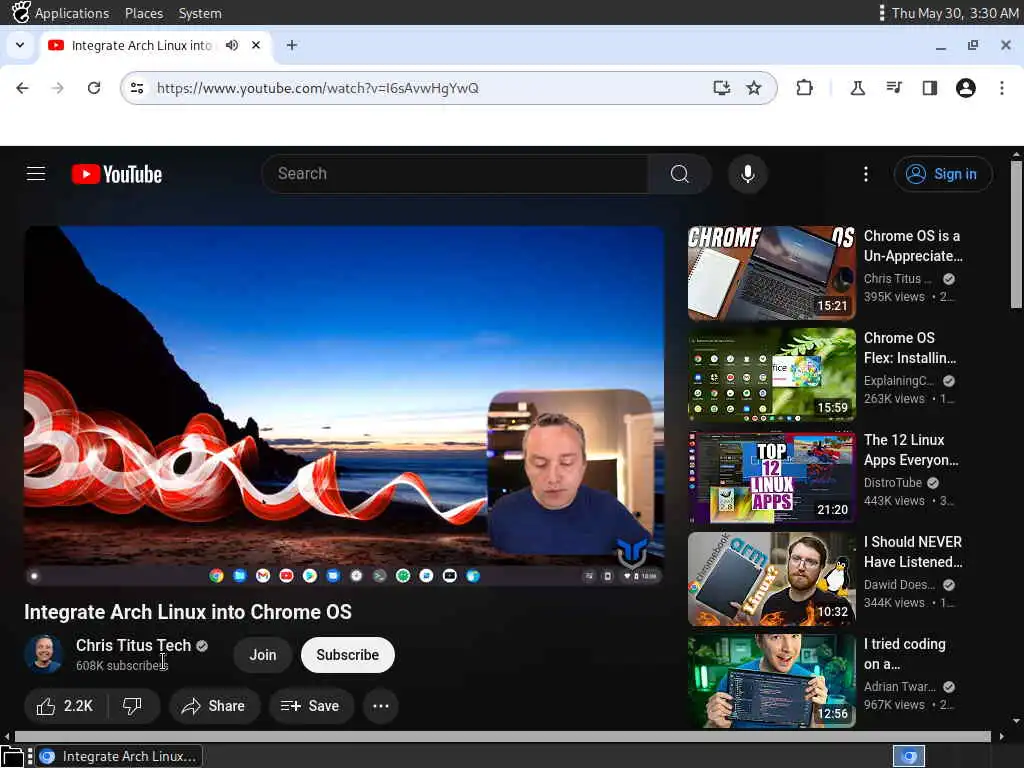Open 'I Should NEVER Have Listened' thumbnail
Screen dimensions: 1024x768
(x=771, y=579)
